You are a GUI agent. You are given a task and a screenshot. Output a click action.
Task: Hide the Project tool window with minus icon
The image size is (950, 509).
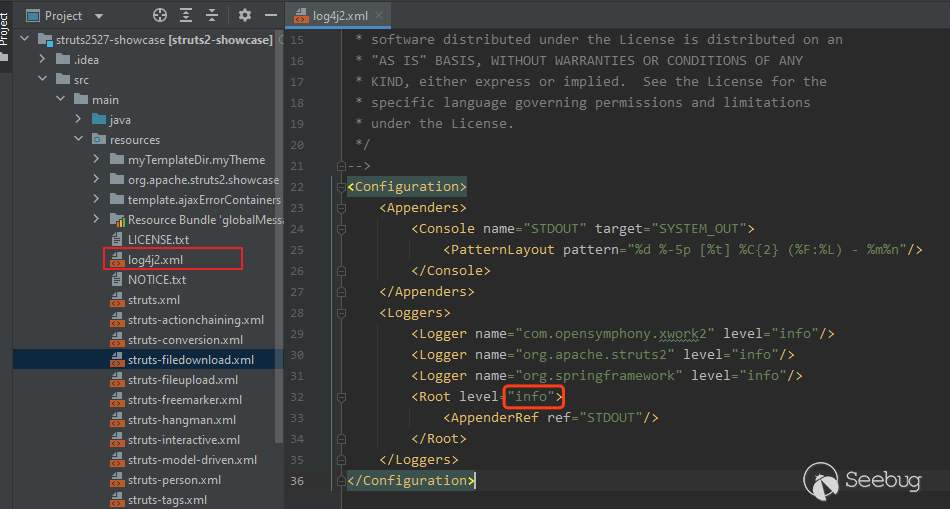coord(270,15)
